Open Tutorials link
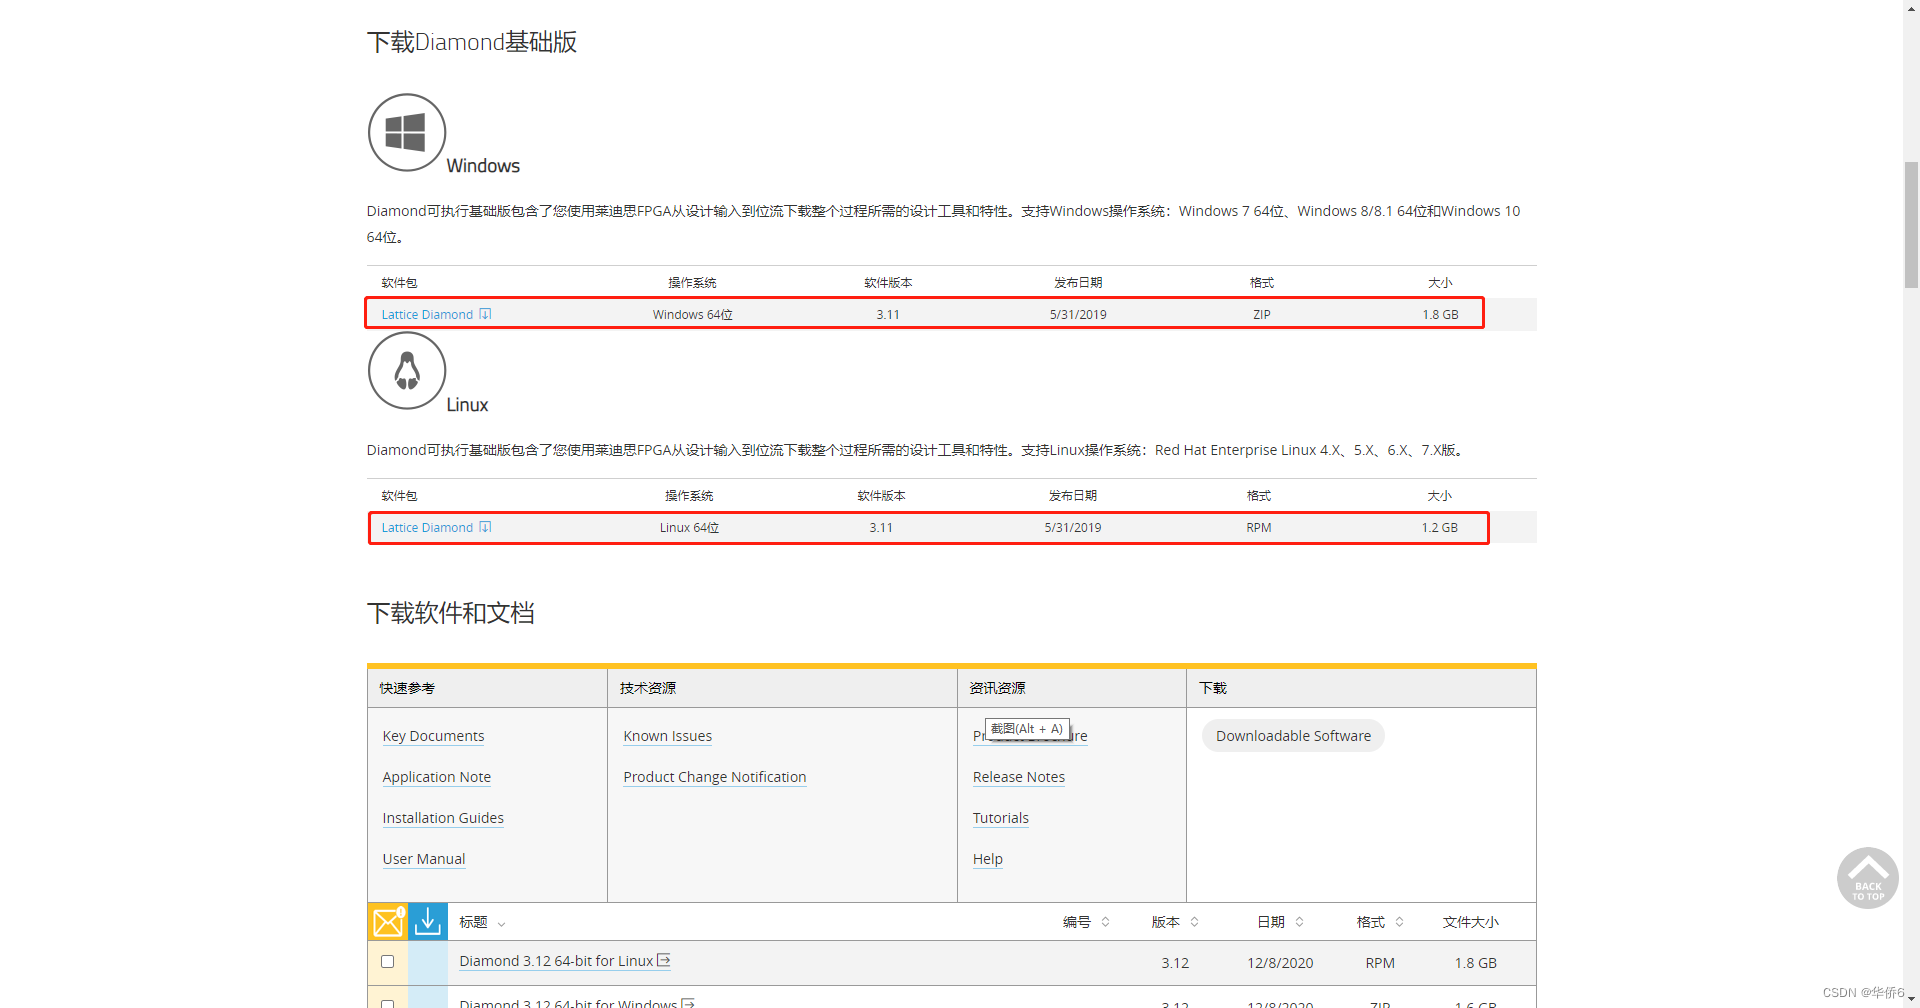The image size is (1920, 1008). tap(1001, 818)
